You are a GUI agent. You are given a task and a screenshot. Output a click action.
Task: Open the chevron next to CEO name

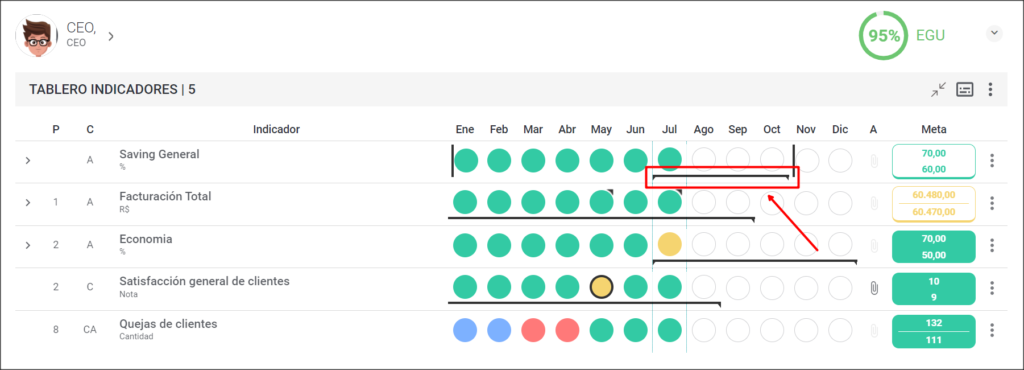(x=111, y=36)
